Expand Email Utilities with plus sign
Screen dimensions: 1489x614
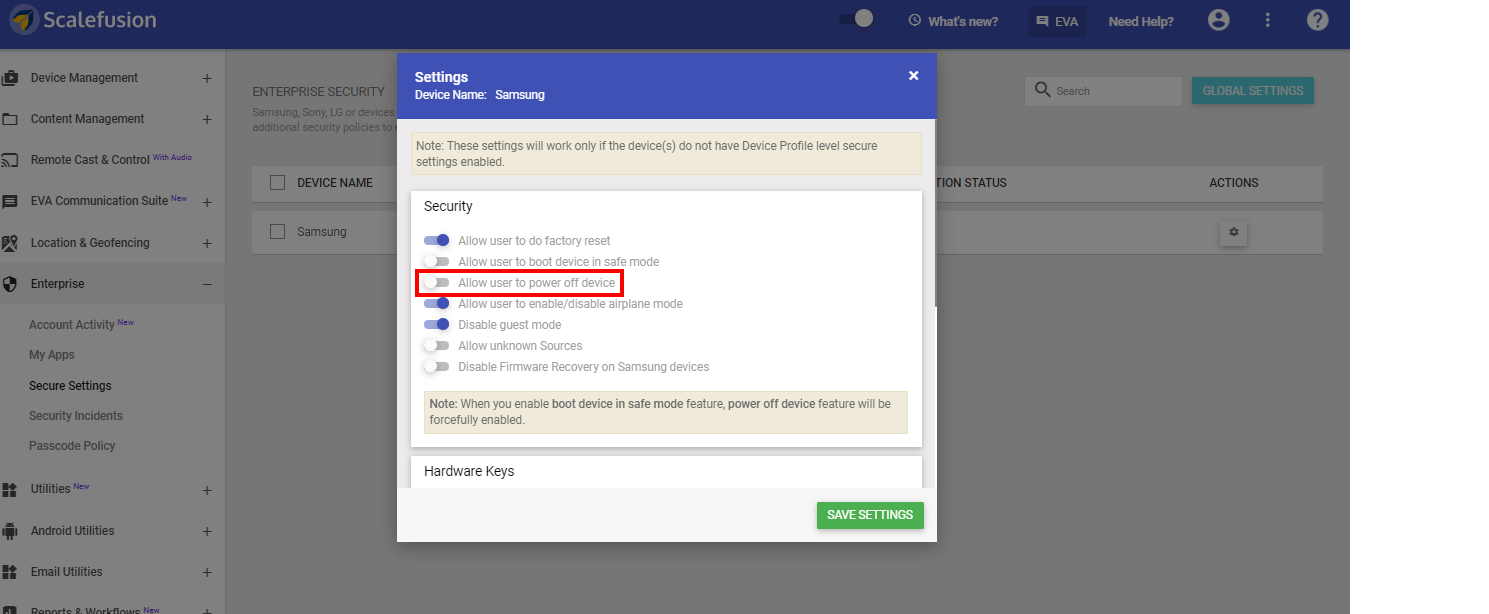pos(207,572)
